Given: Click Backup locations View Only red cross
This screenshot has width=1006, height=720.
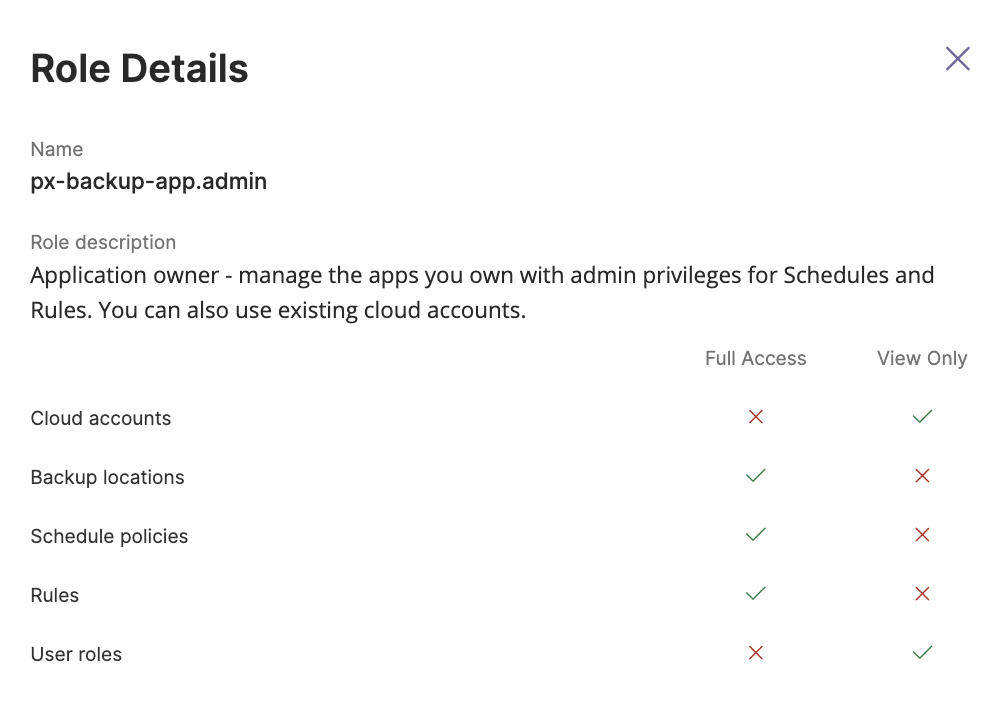Looking at the screenshot, I should click(x=922, y=476).
